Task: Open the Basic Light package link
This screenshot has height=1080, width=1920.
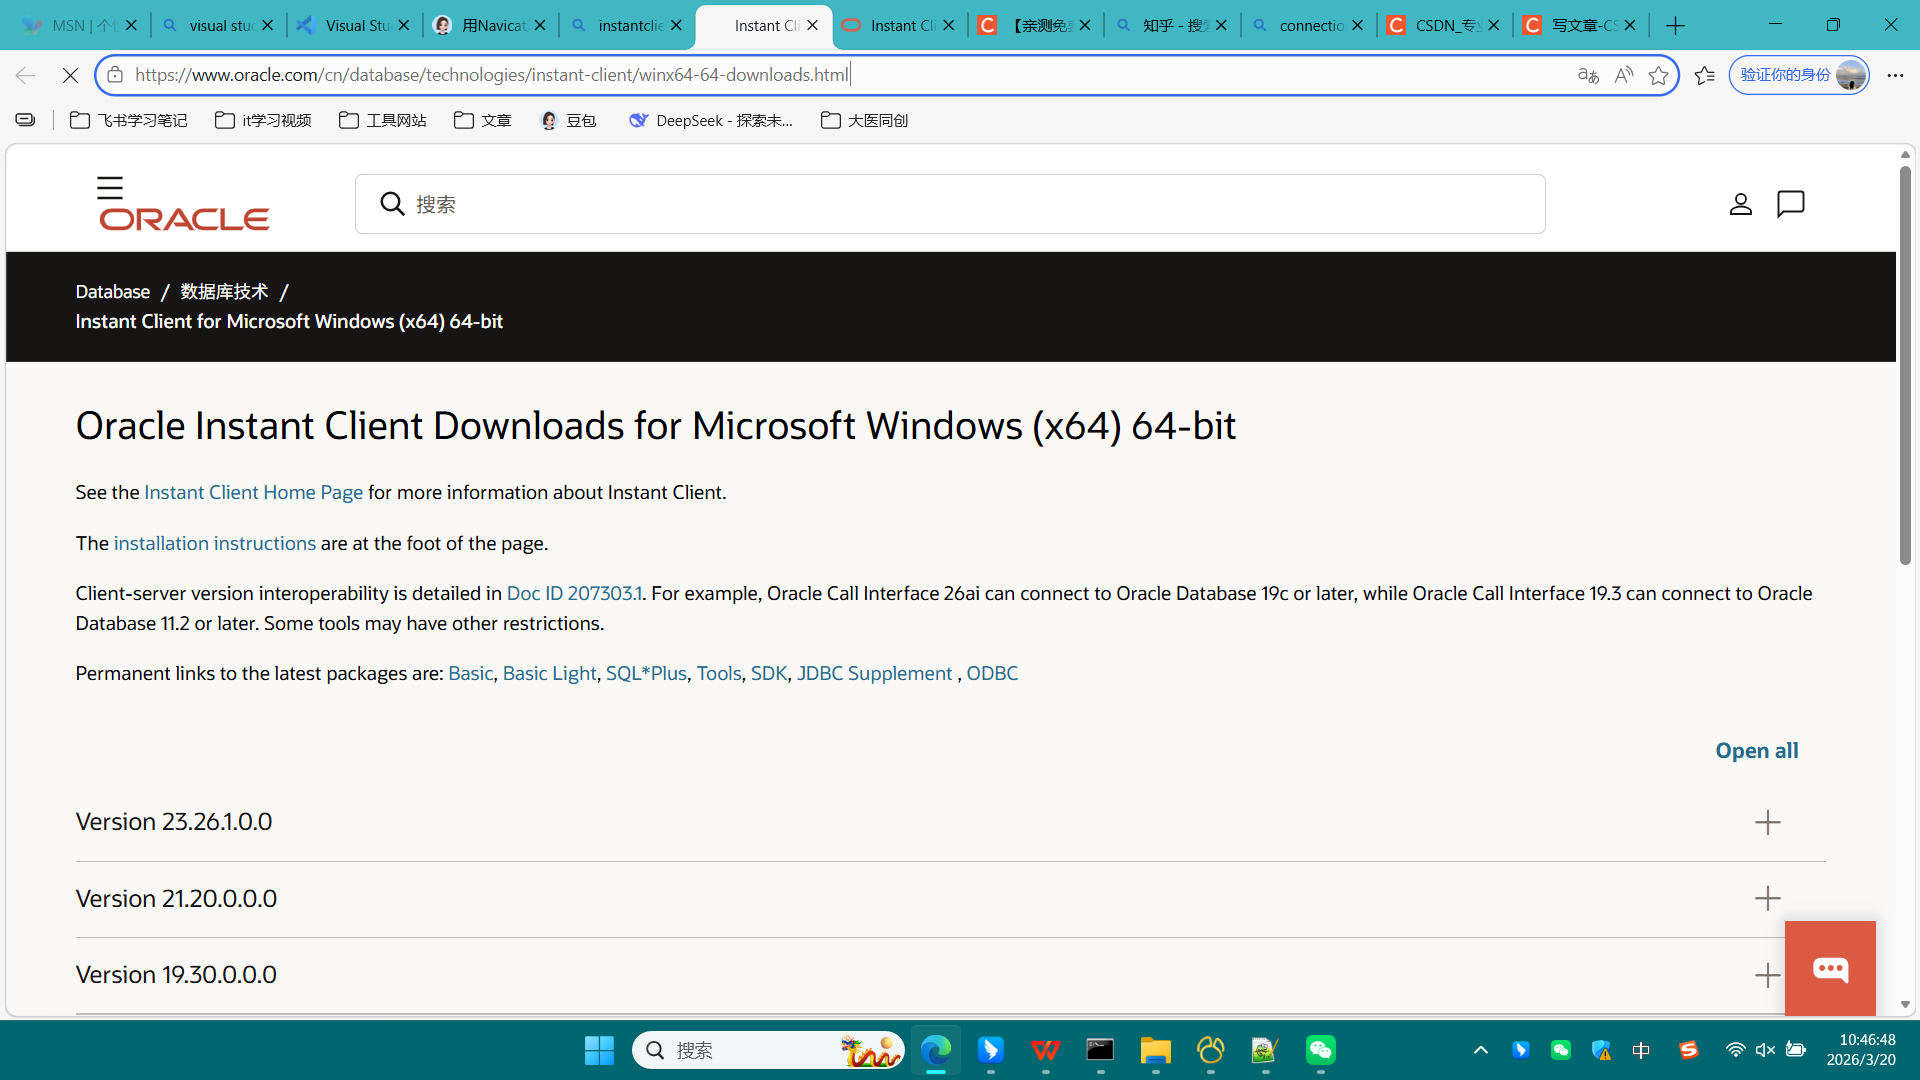Action: tap(549, 673)
